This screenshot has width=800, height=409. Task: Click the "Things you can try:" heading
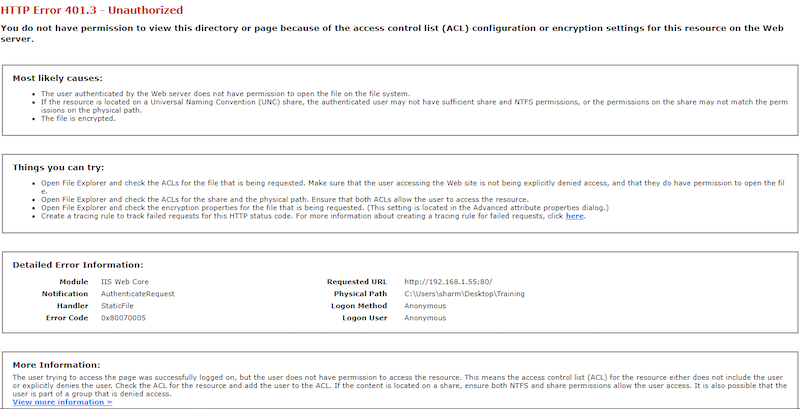(x=58, y=168)
